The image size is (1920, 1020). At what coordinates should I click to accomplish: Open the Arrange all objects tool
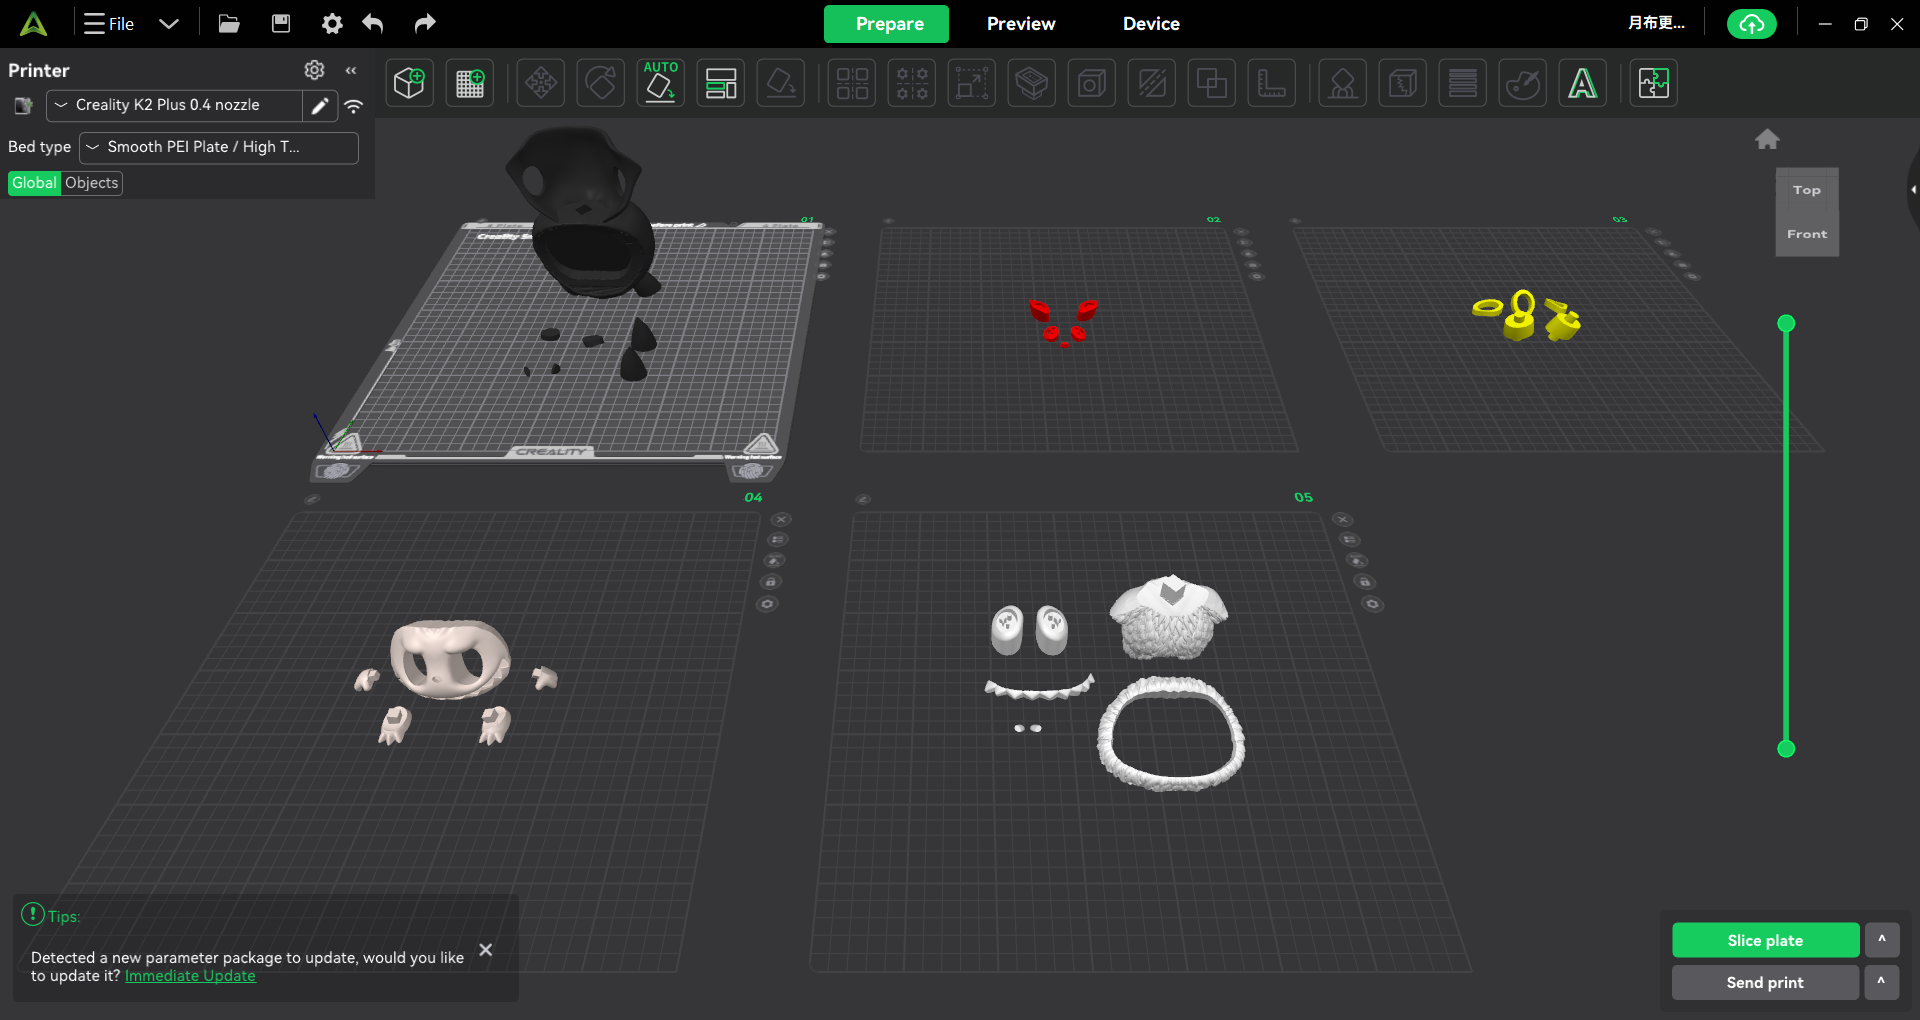721,83
